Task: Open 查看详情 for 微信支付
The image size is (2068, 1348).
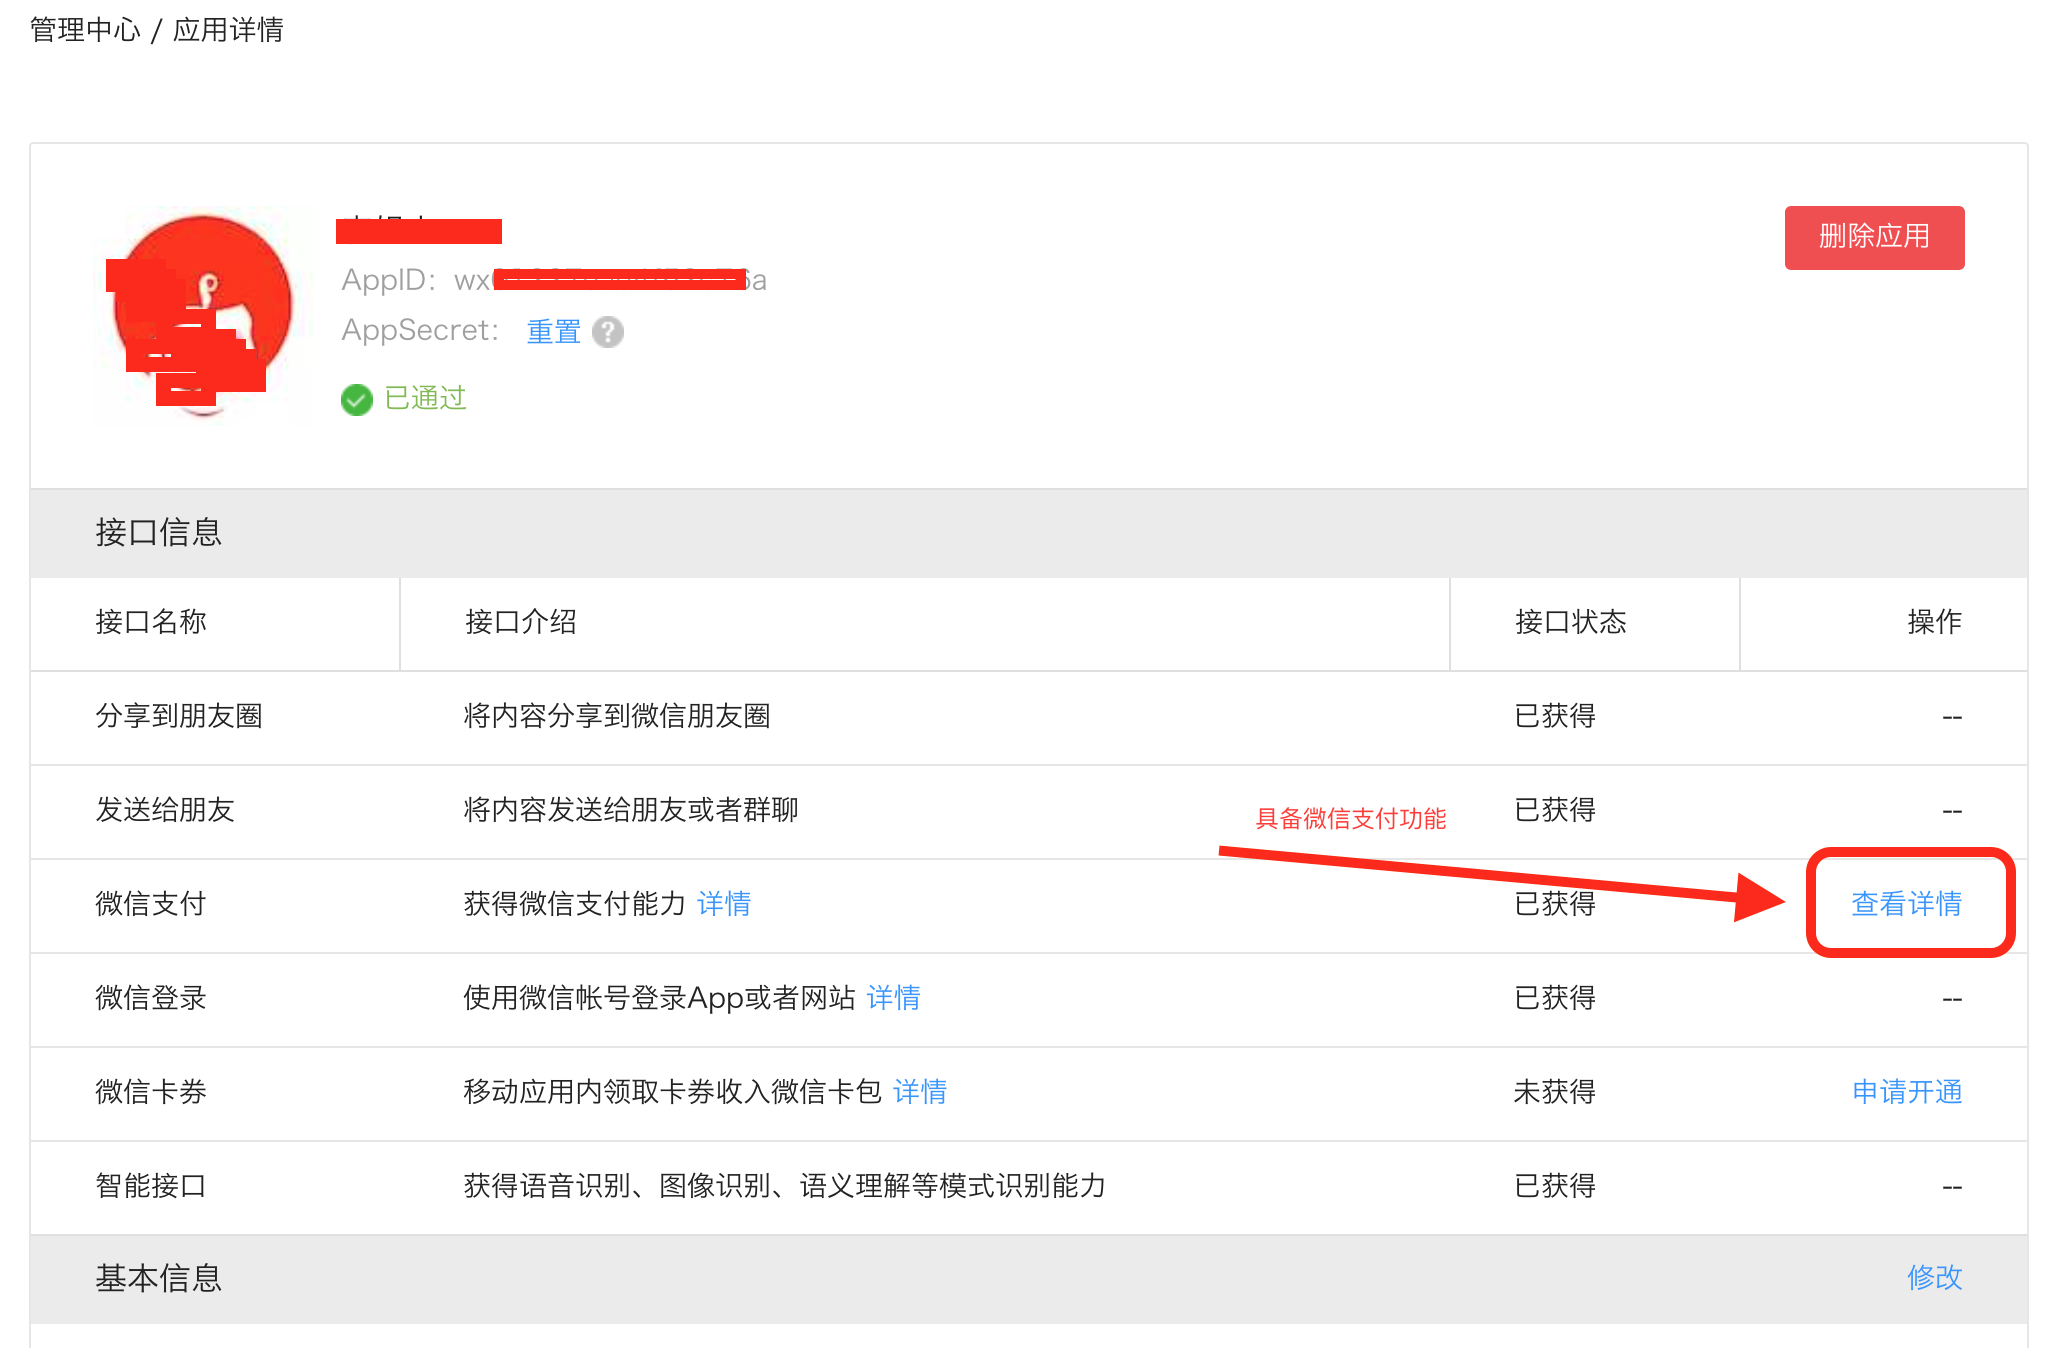Action: pos(1906,903)
